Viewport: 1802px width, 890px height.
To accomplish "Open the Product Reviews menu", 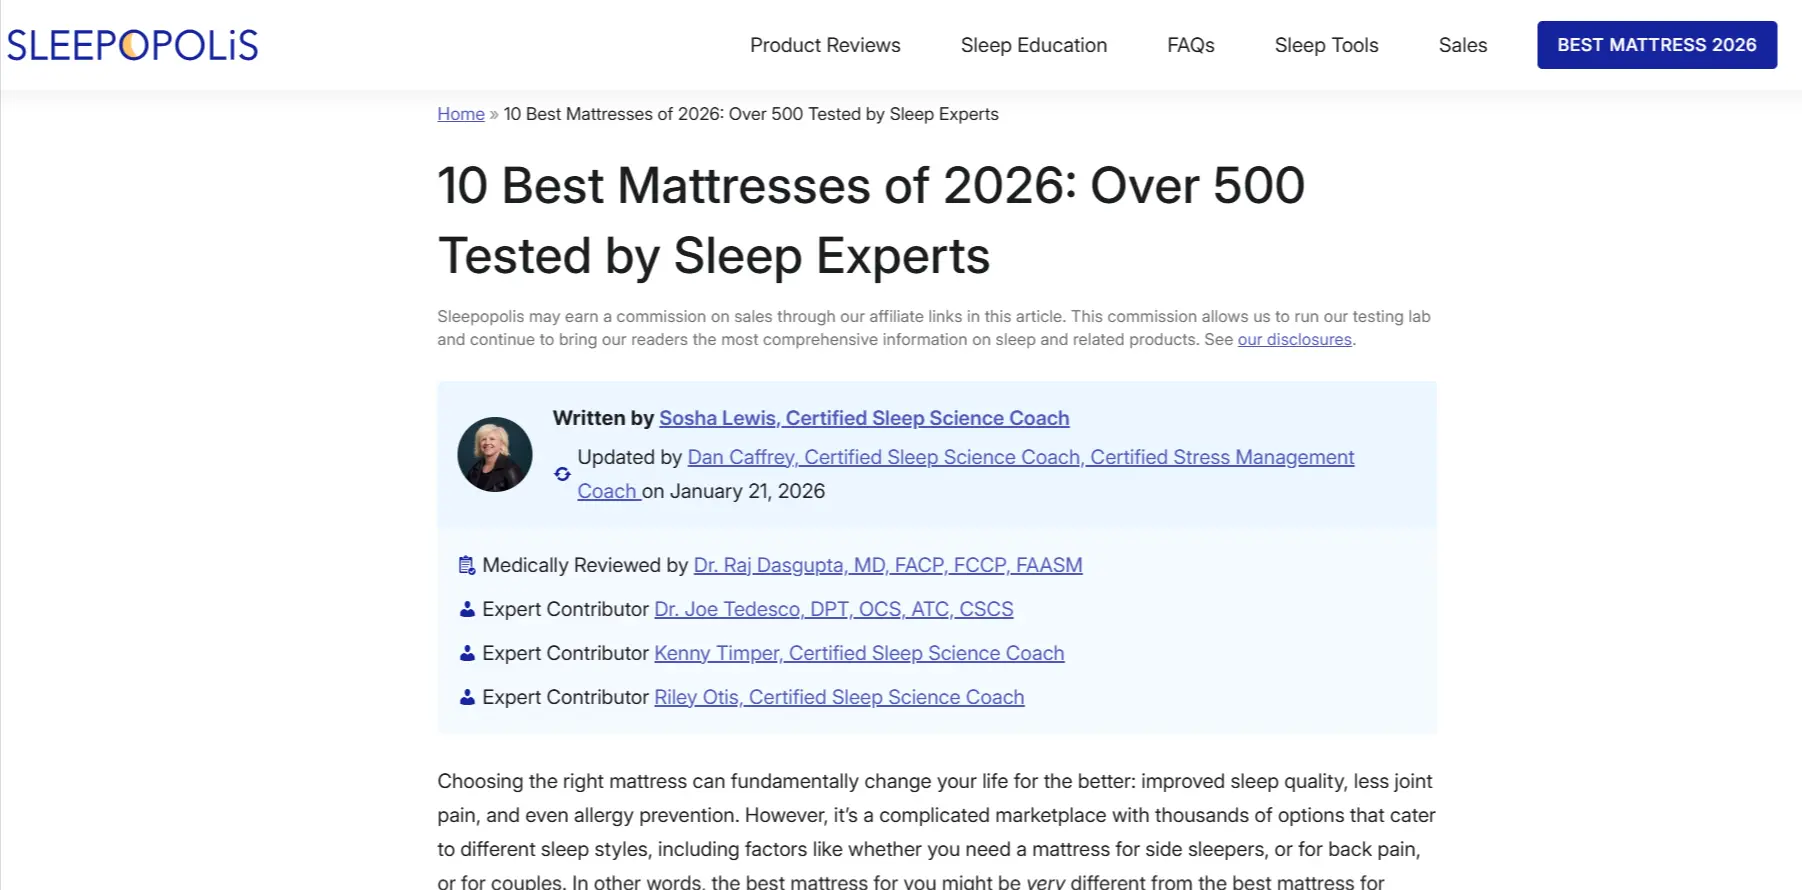I will [825, 45].
